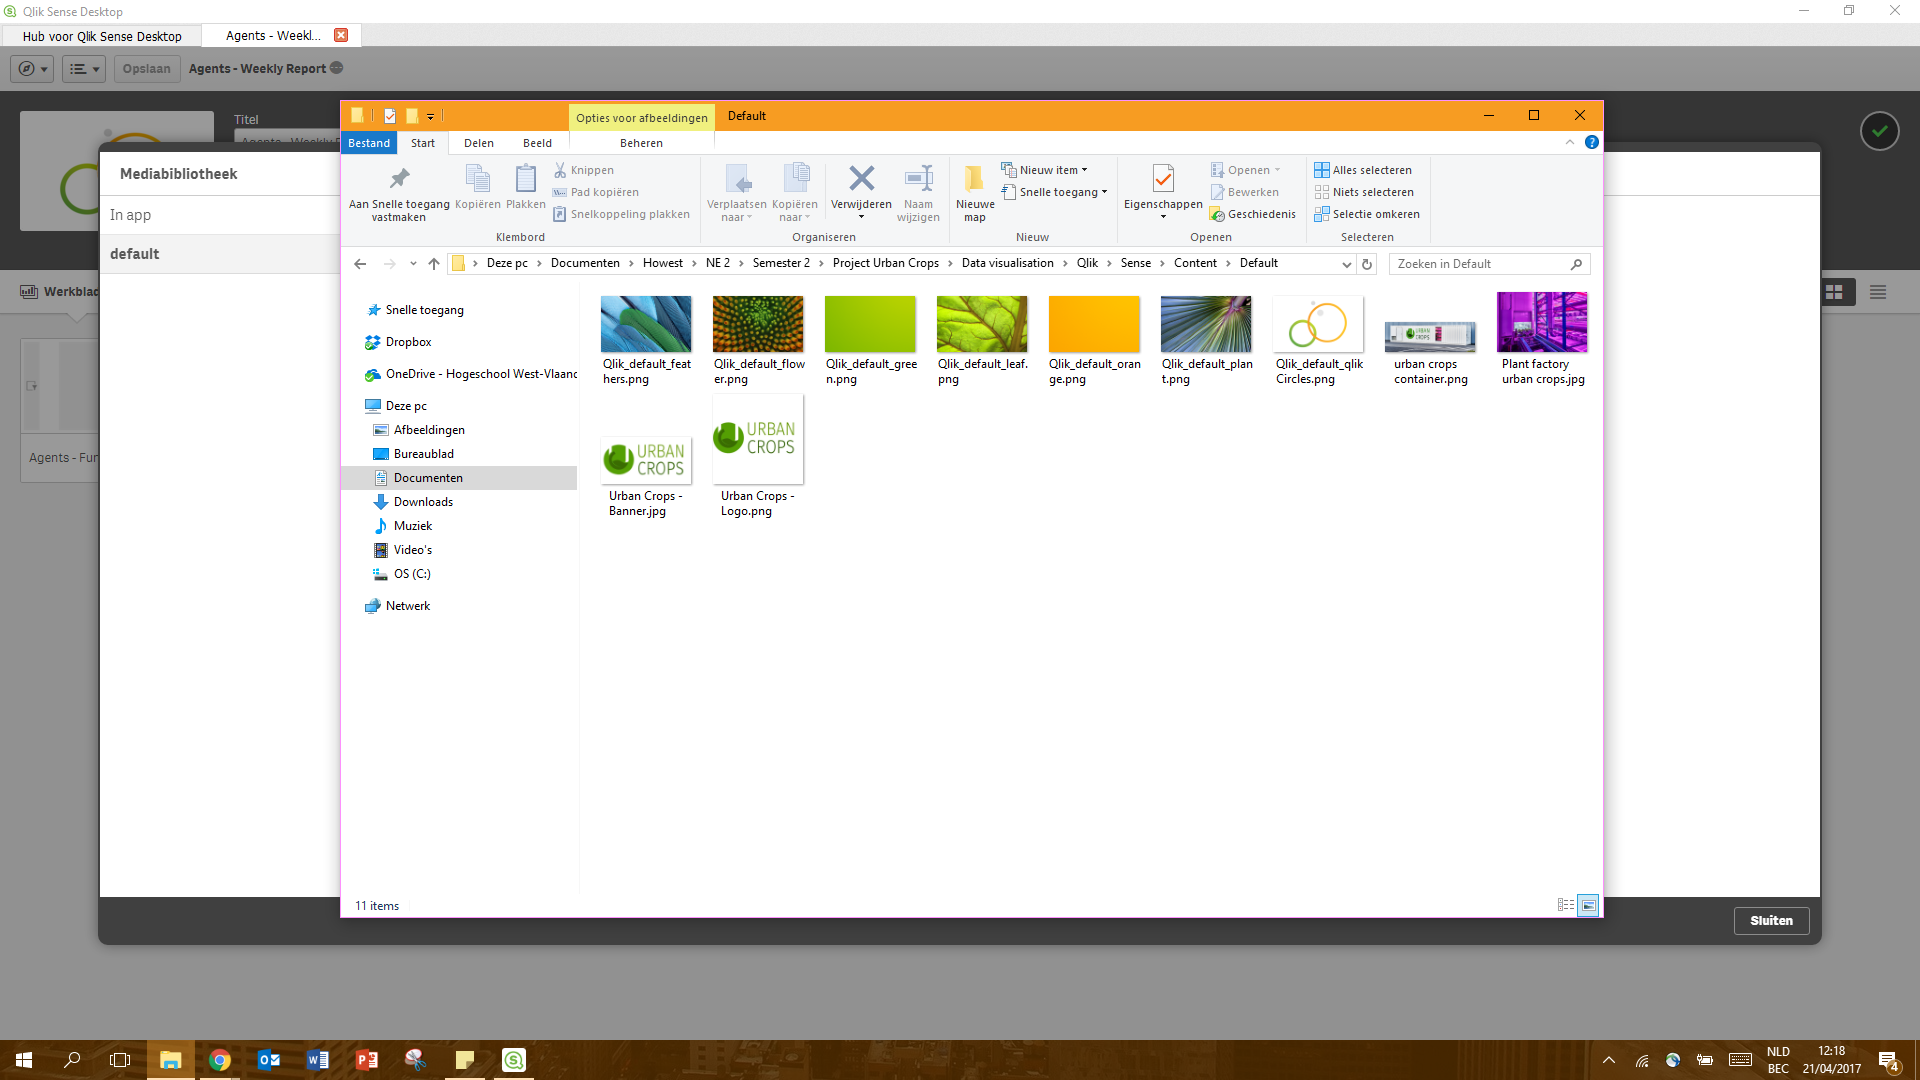Switch to details view icon in status bar
The height and width of the screenshot is (1080, 1920).
click(1566, 905)
